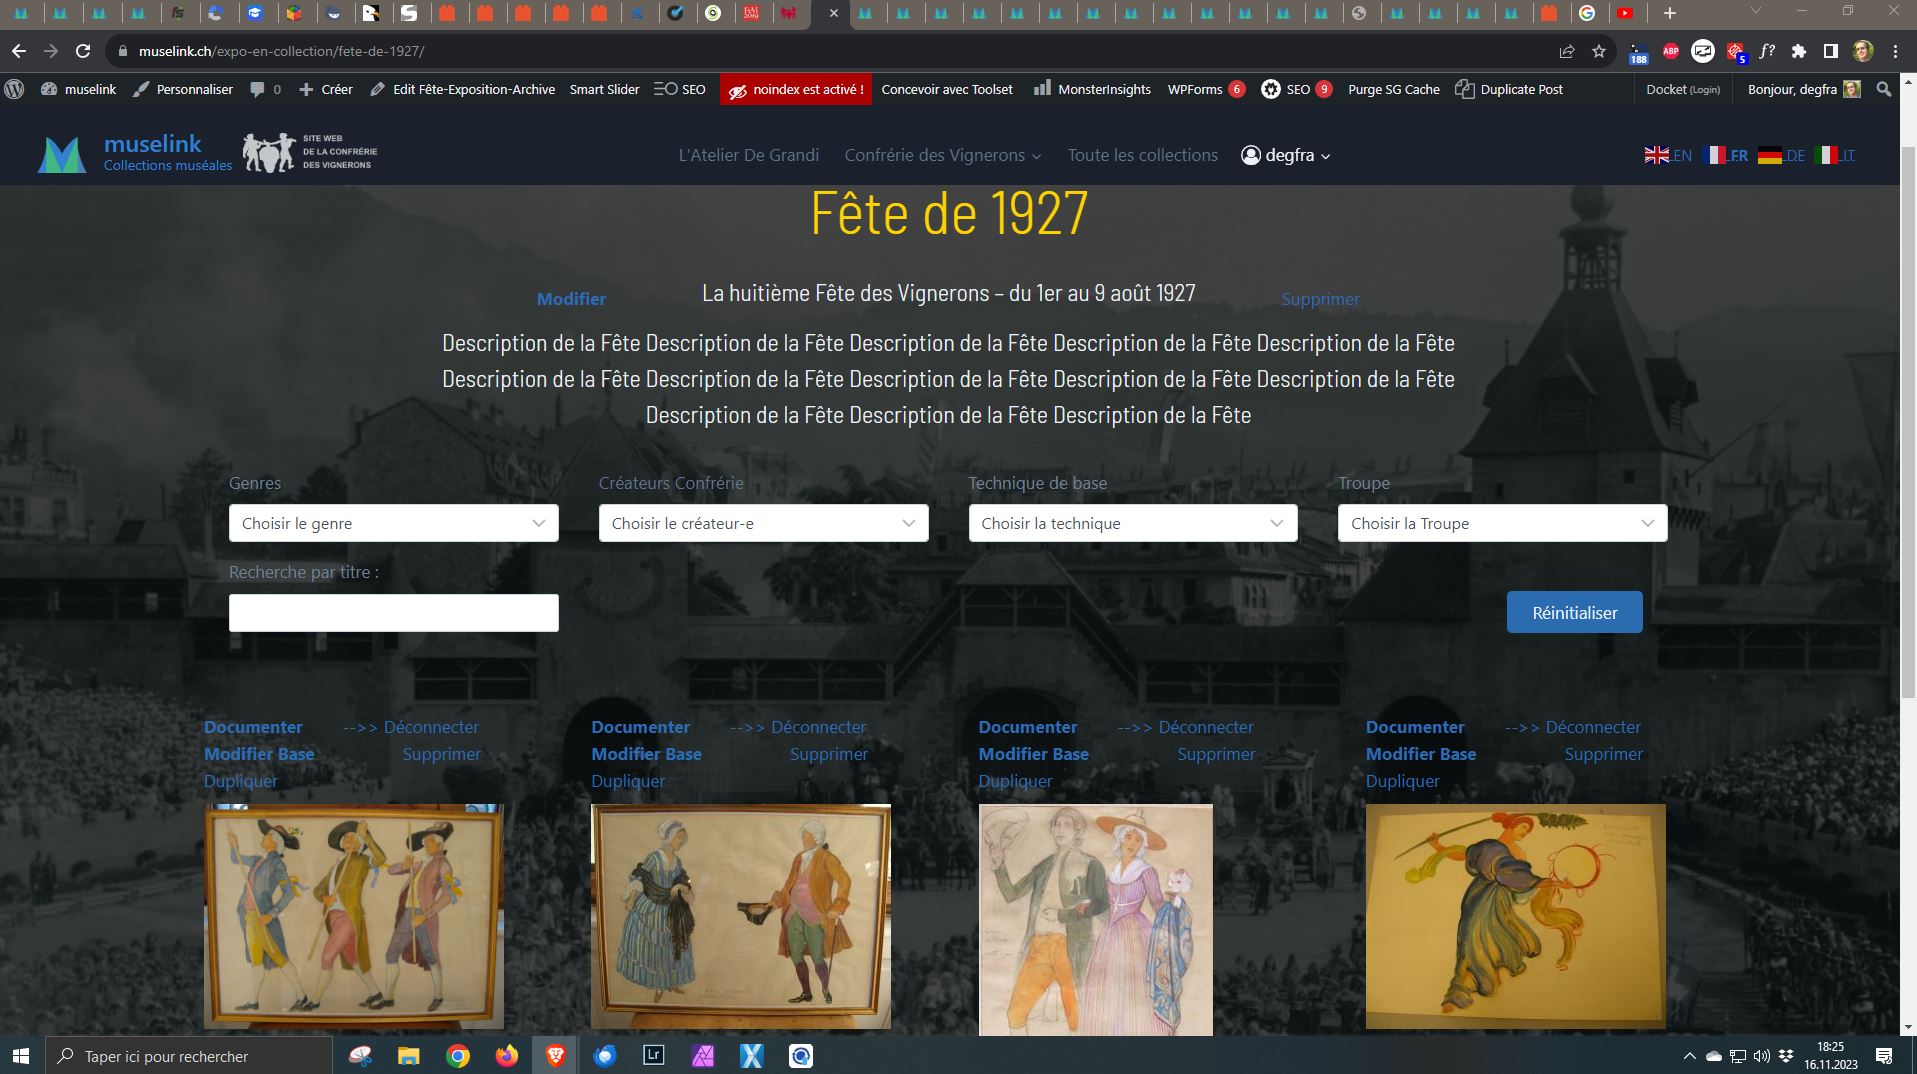Open the Chrome three-dot menu

pyautogui.click(x=1895, y=51)
